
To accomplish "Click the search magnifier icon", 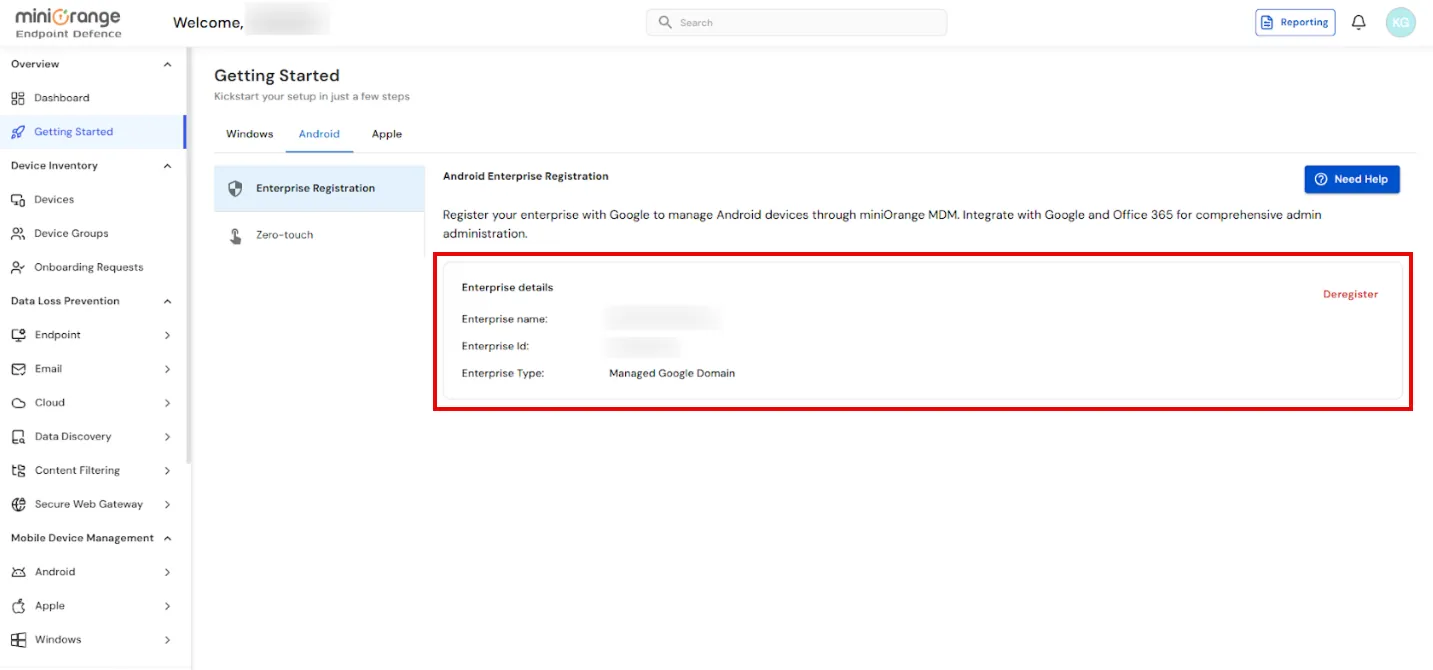I will pyautogui.click(x=665, y=22).
